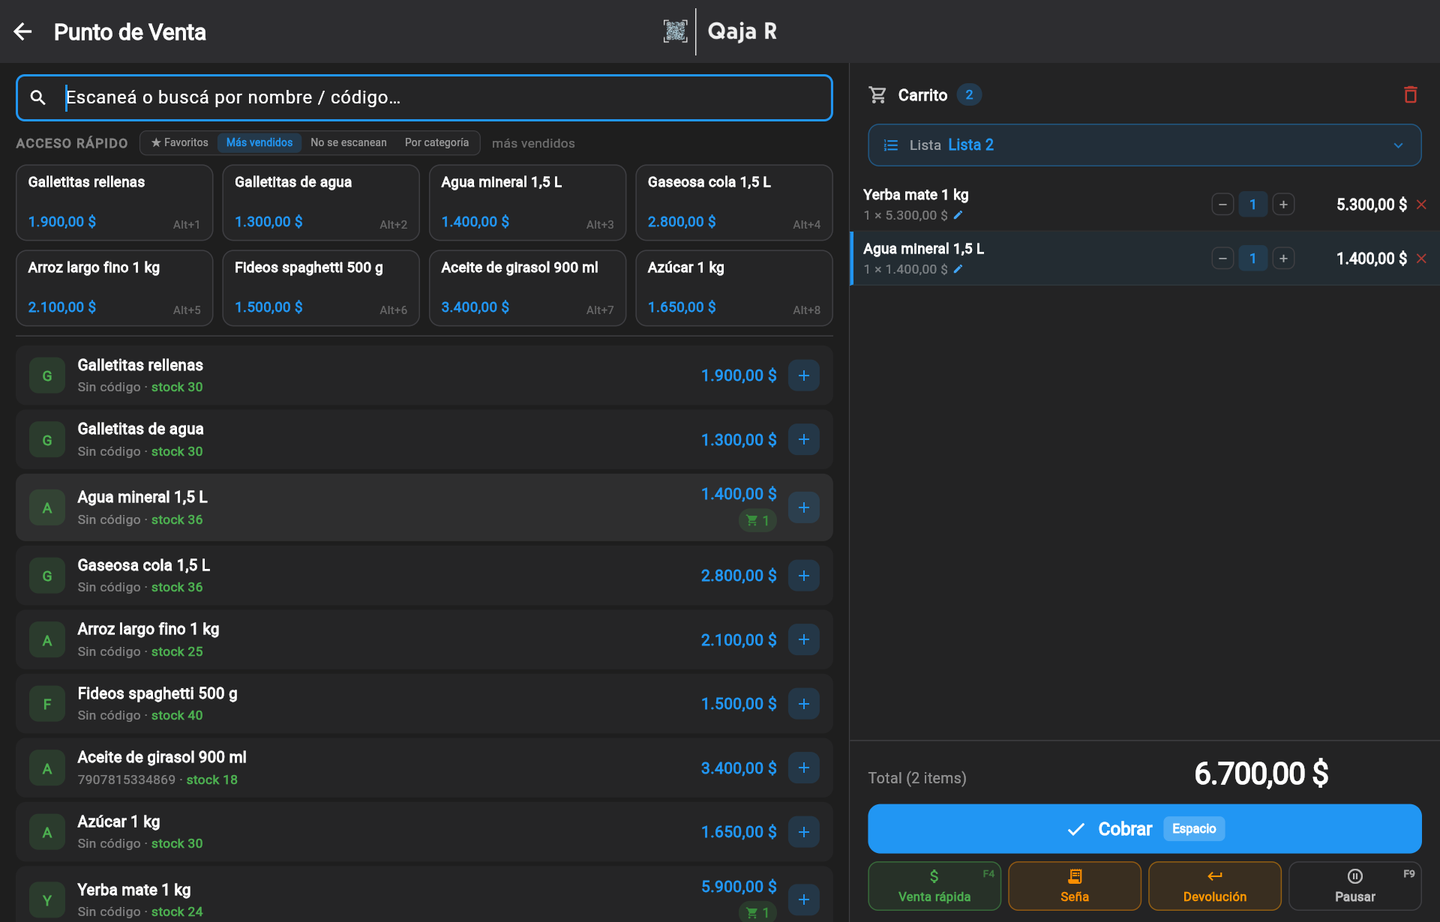This screenshot has height=922, width=1440.
Task: Edit price pencil for Agua mineral 1,5 L
Action: pos(958,269)
